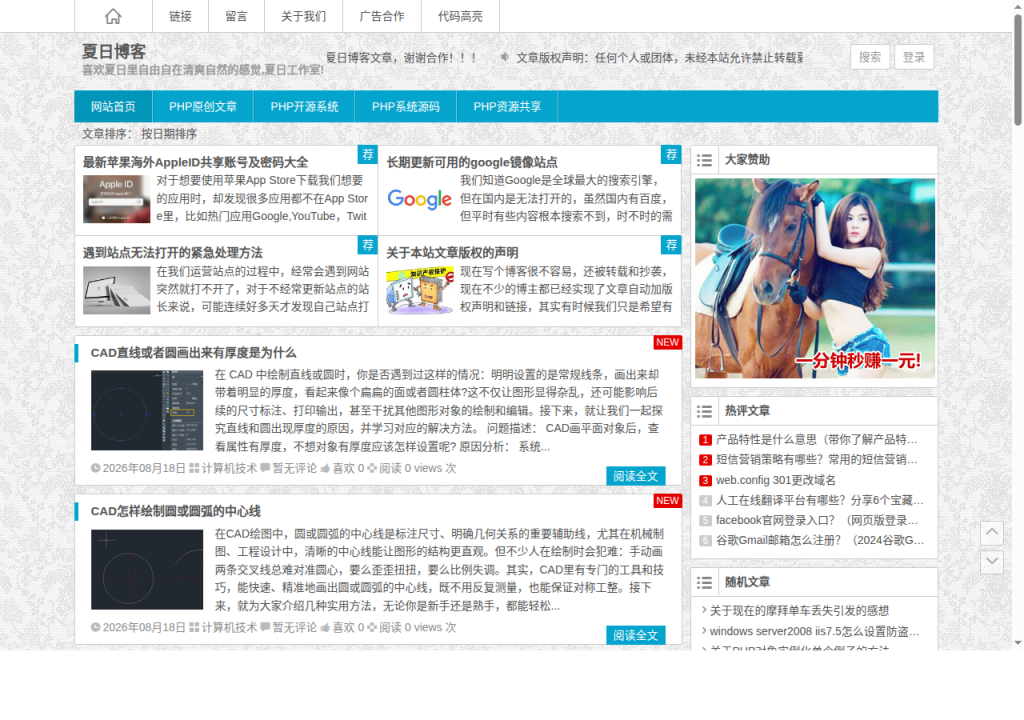Click the list icon beside 大家赞助
This screenshot has height=720, width=1024.
(704, 160)
